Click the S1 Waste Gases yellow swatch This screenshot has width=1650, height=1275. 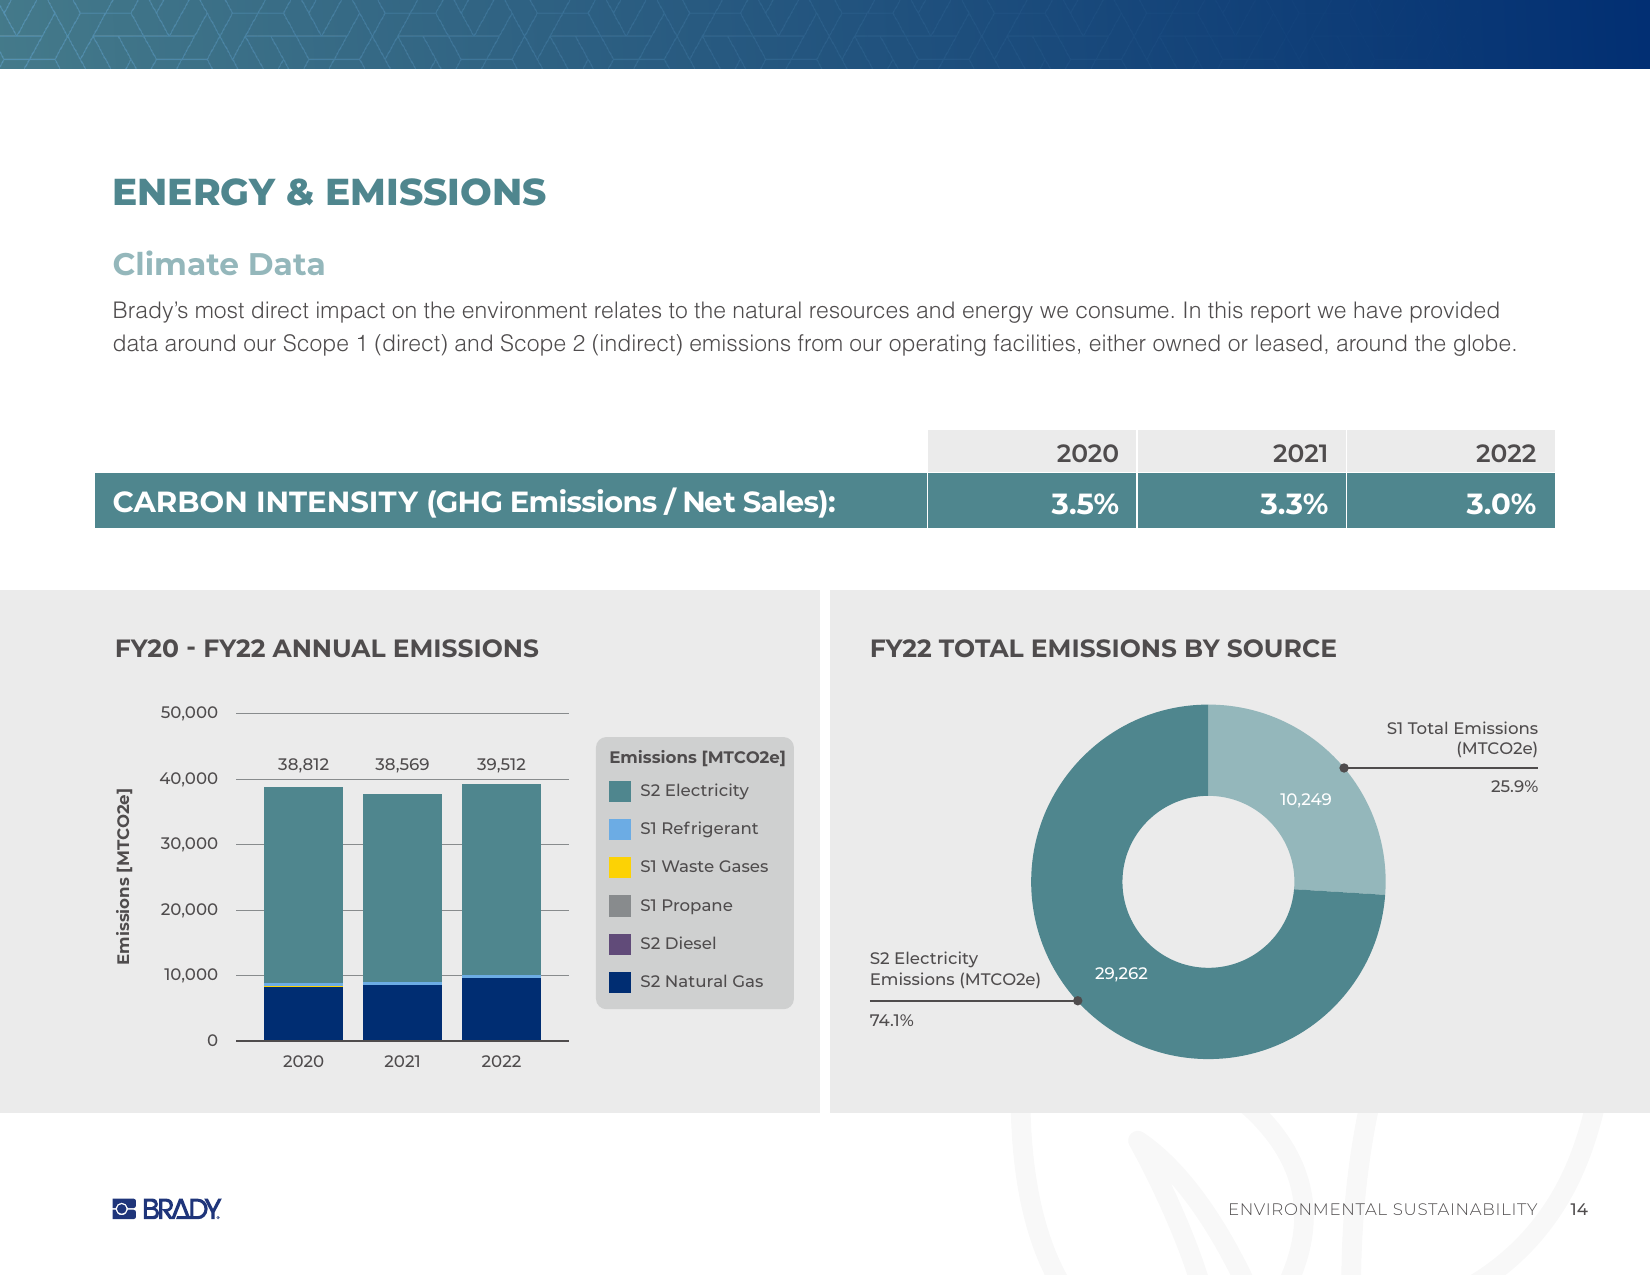pos(620,867)
